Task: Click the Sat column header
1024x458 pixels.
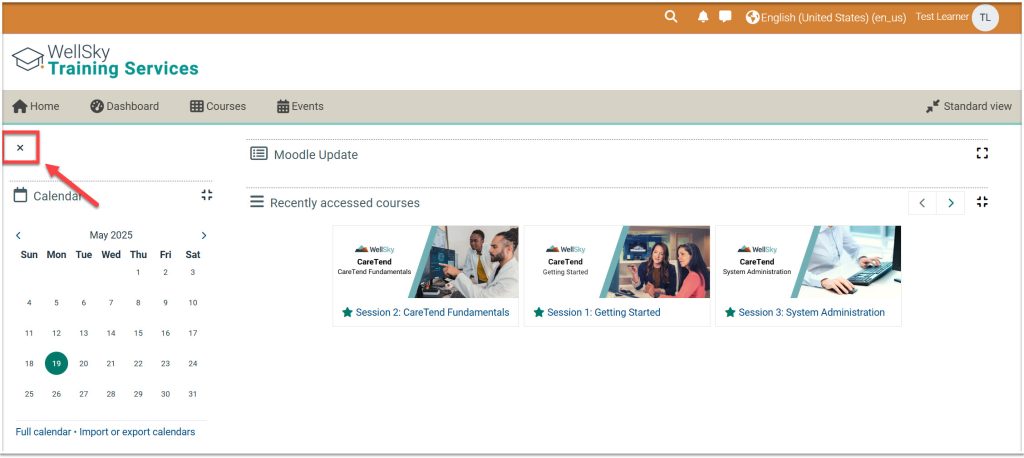Action: (193, 255)
